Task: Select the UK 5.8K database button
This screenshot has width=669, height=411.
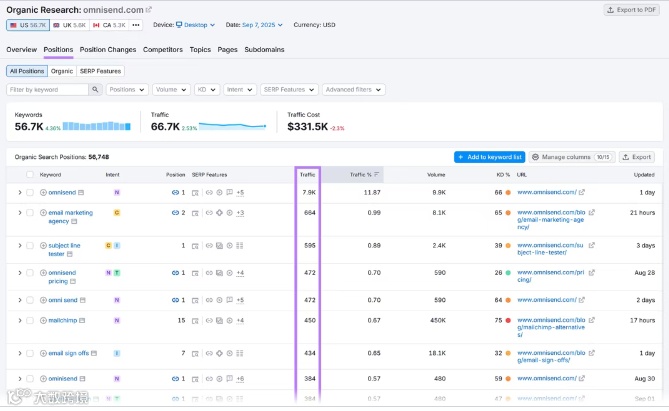Action: (x=69, y=25)
